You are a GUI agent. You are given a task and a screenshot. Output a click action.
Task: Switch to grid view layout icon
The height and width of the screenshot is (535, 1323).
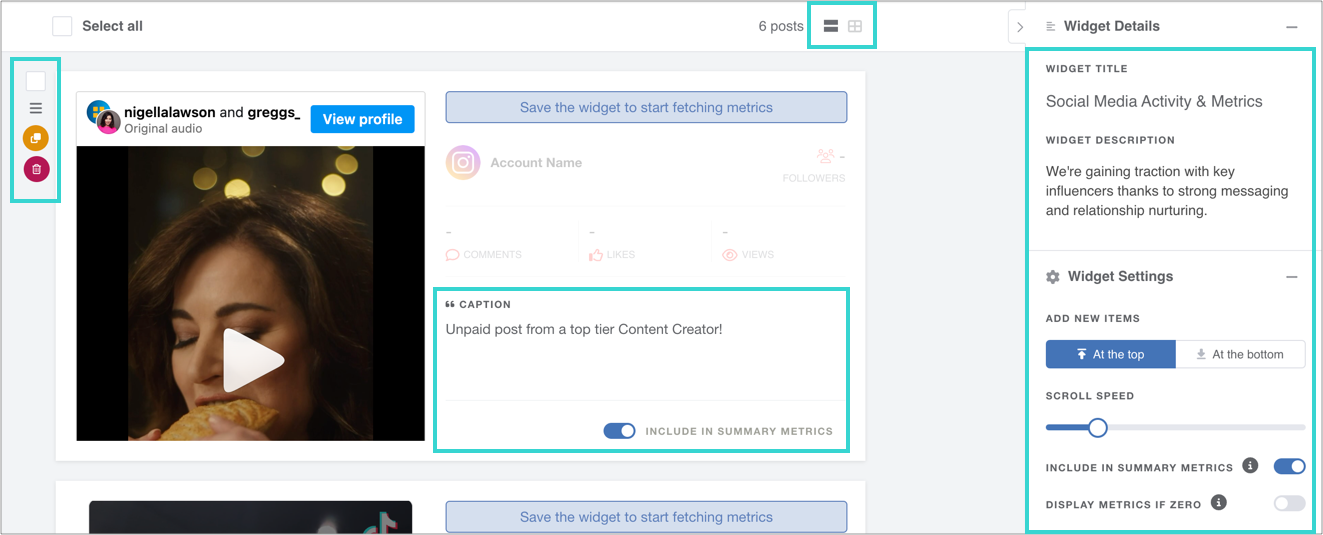tap(855, 26)
